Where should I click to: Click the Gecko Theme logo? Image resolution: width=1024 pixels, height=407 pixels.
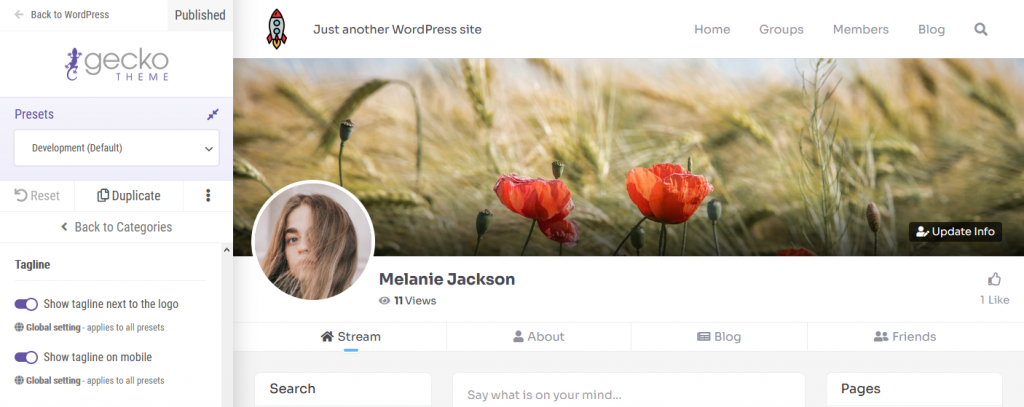tap(117, 64)
